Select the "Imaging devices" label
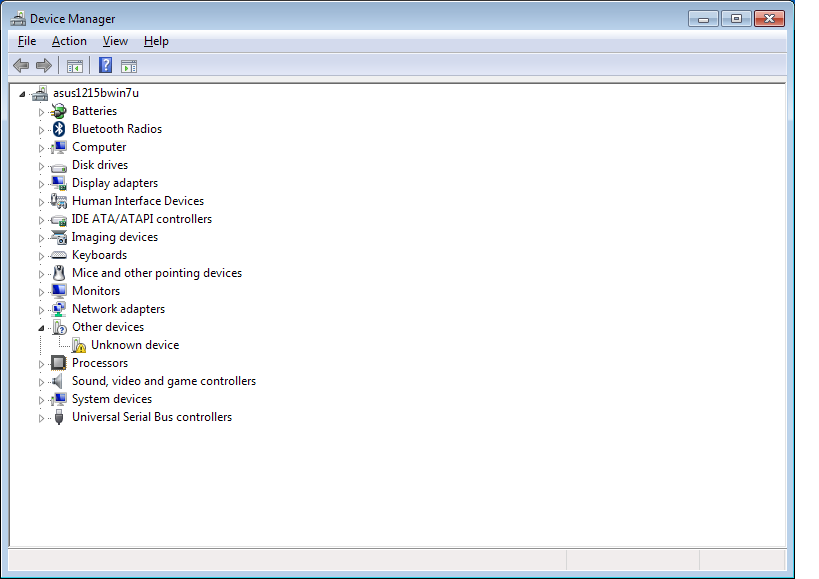This screenshot has height=579, width=819. (x=114, y=237)
